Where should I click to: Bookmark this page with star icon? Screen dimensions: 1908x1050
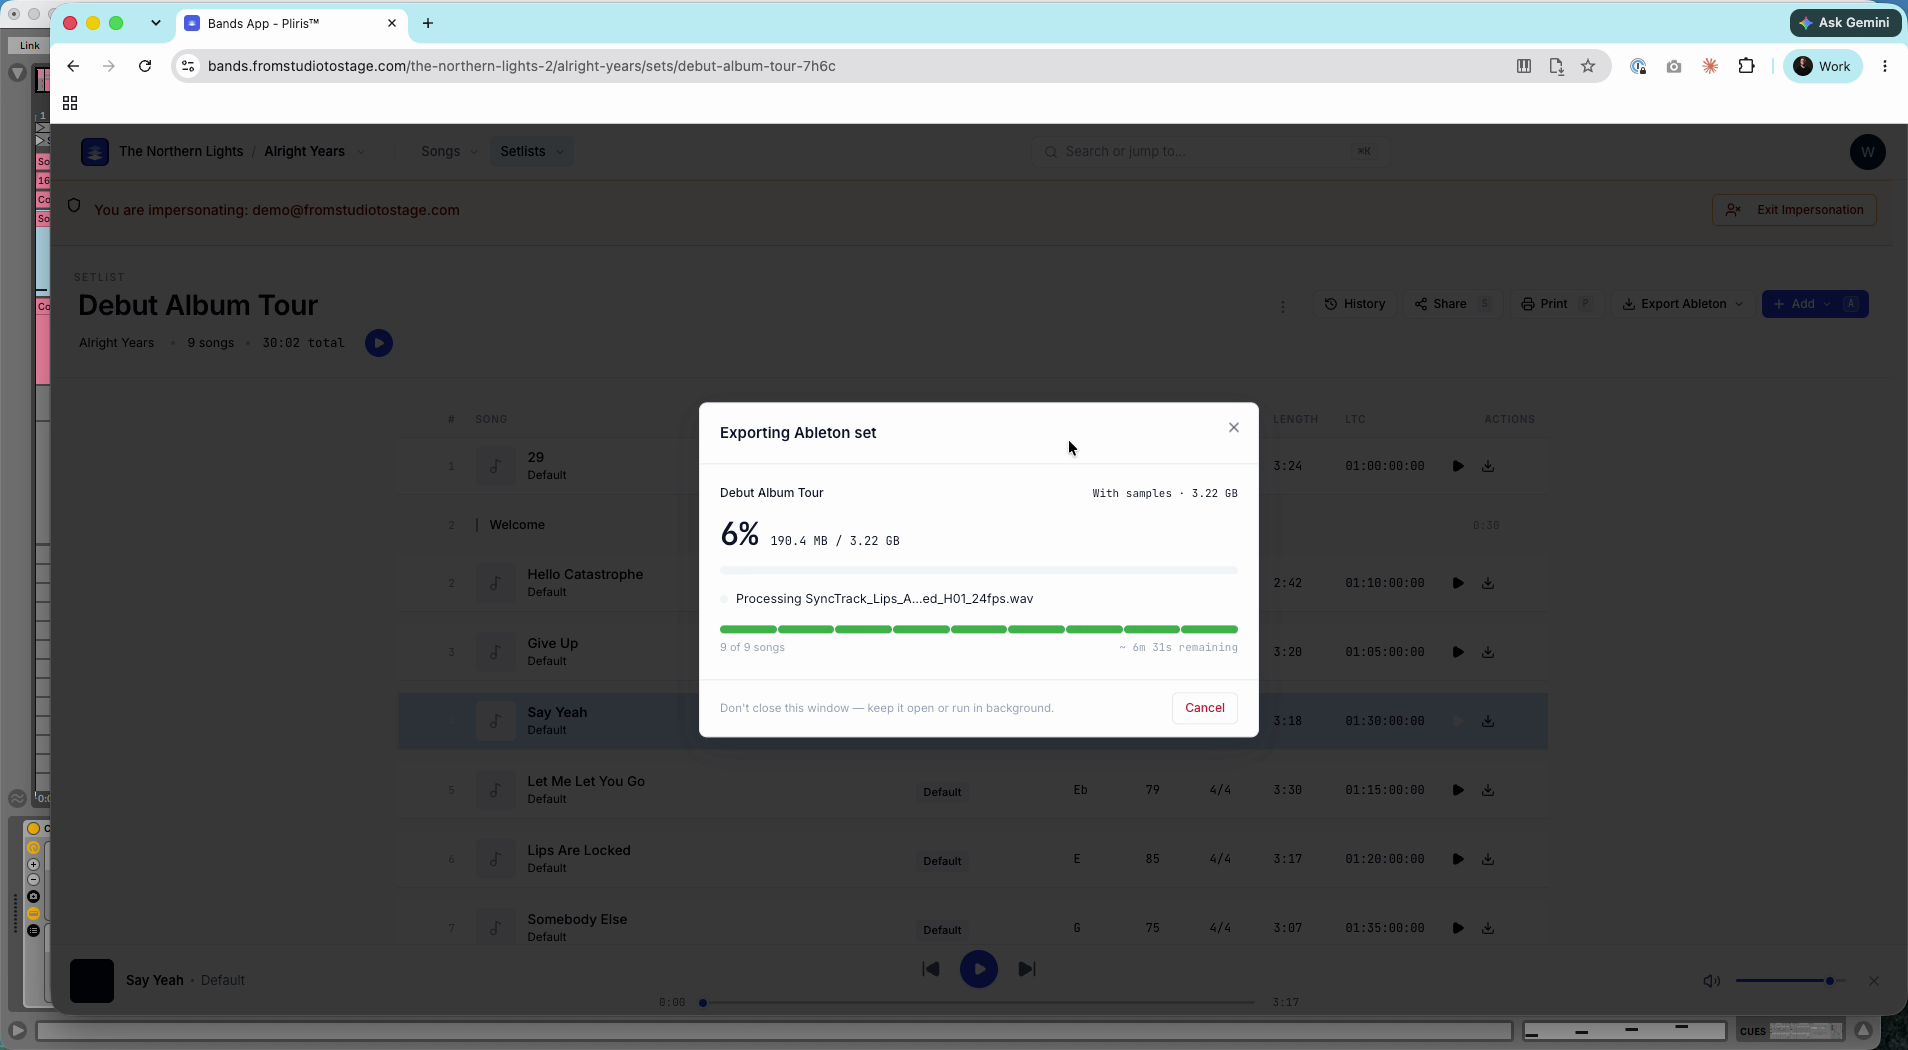[1588, 66]
